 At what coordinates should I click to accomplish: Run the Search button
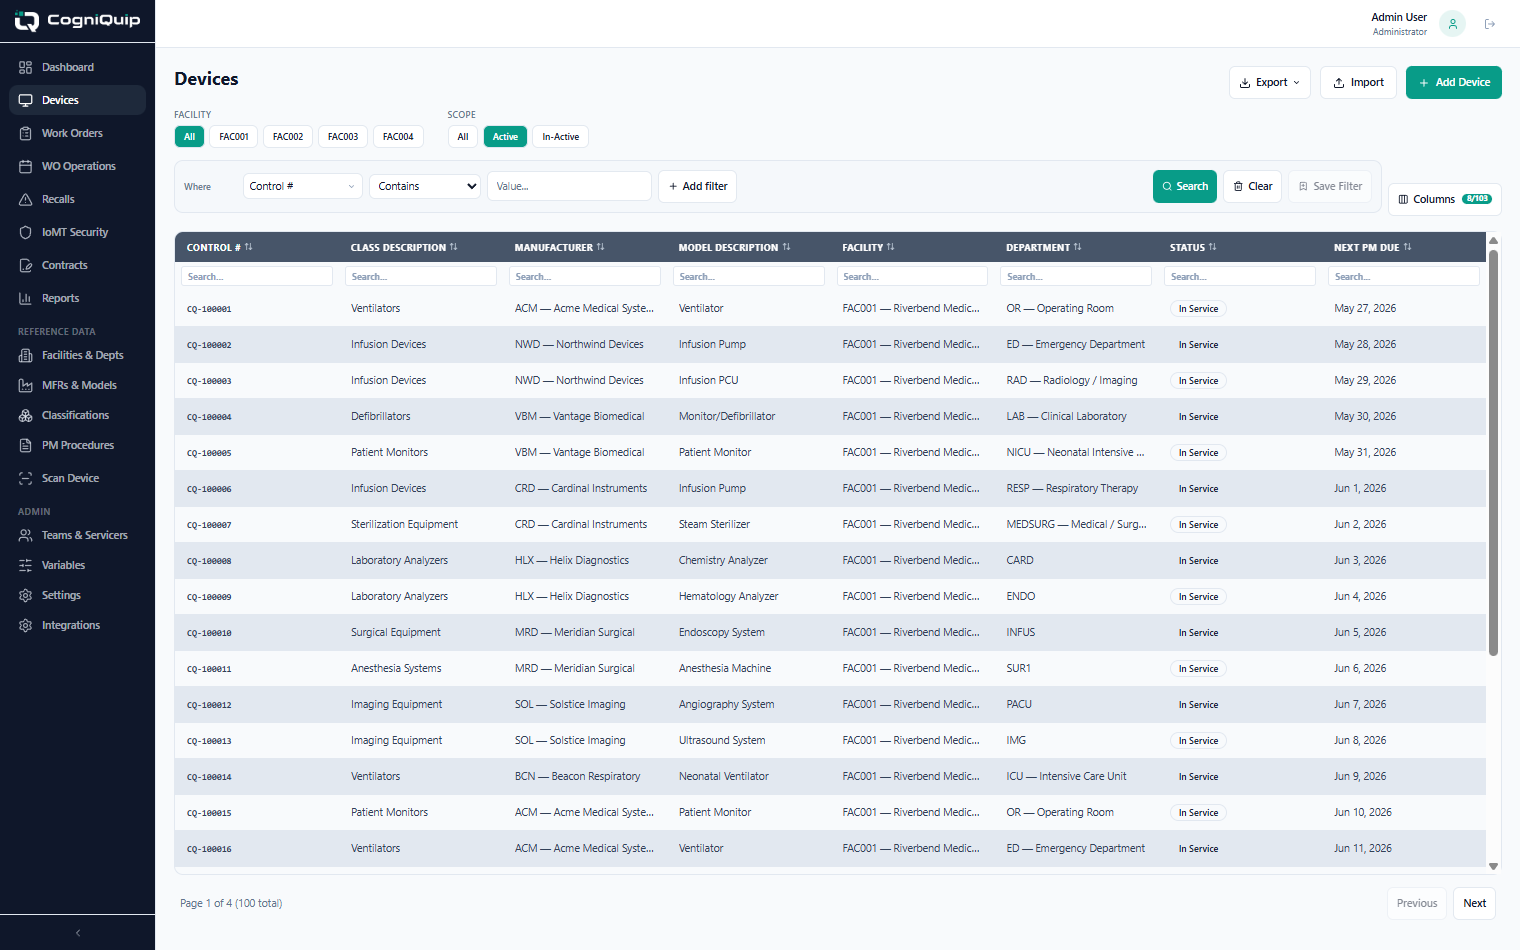(x=1185, y=186)
